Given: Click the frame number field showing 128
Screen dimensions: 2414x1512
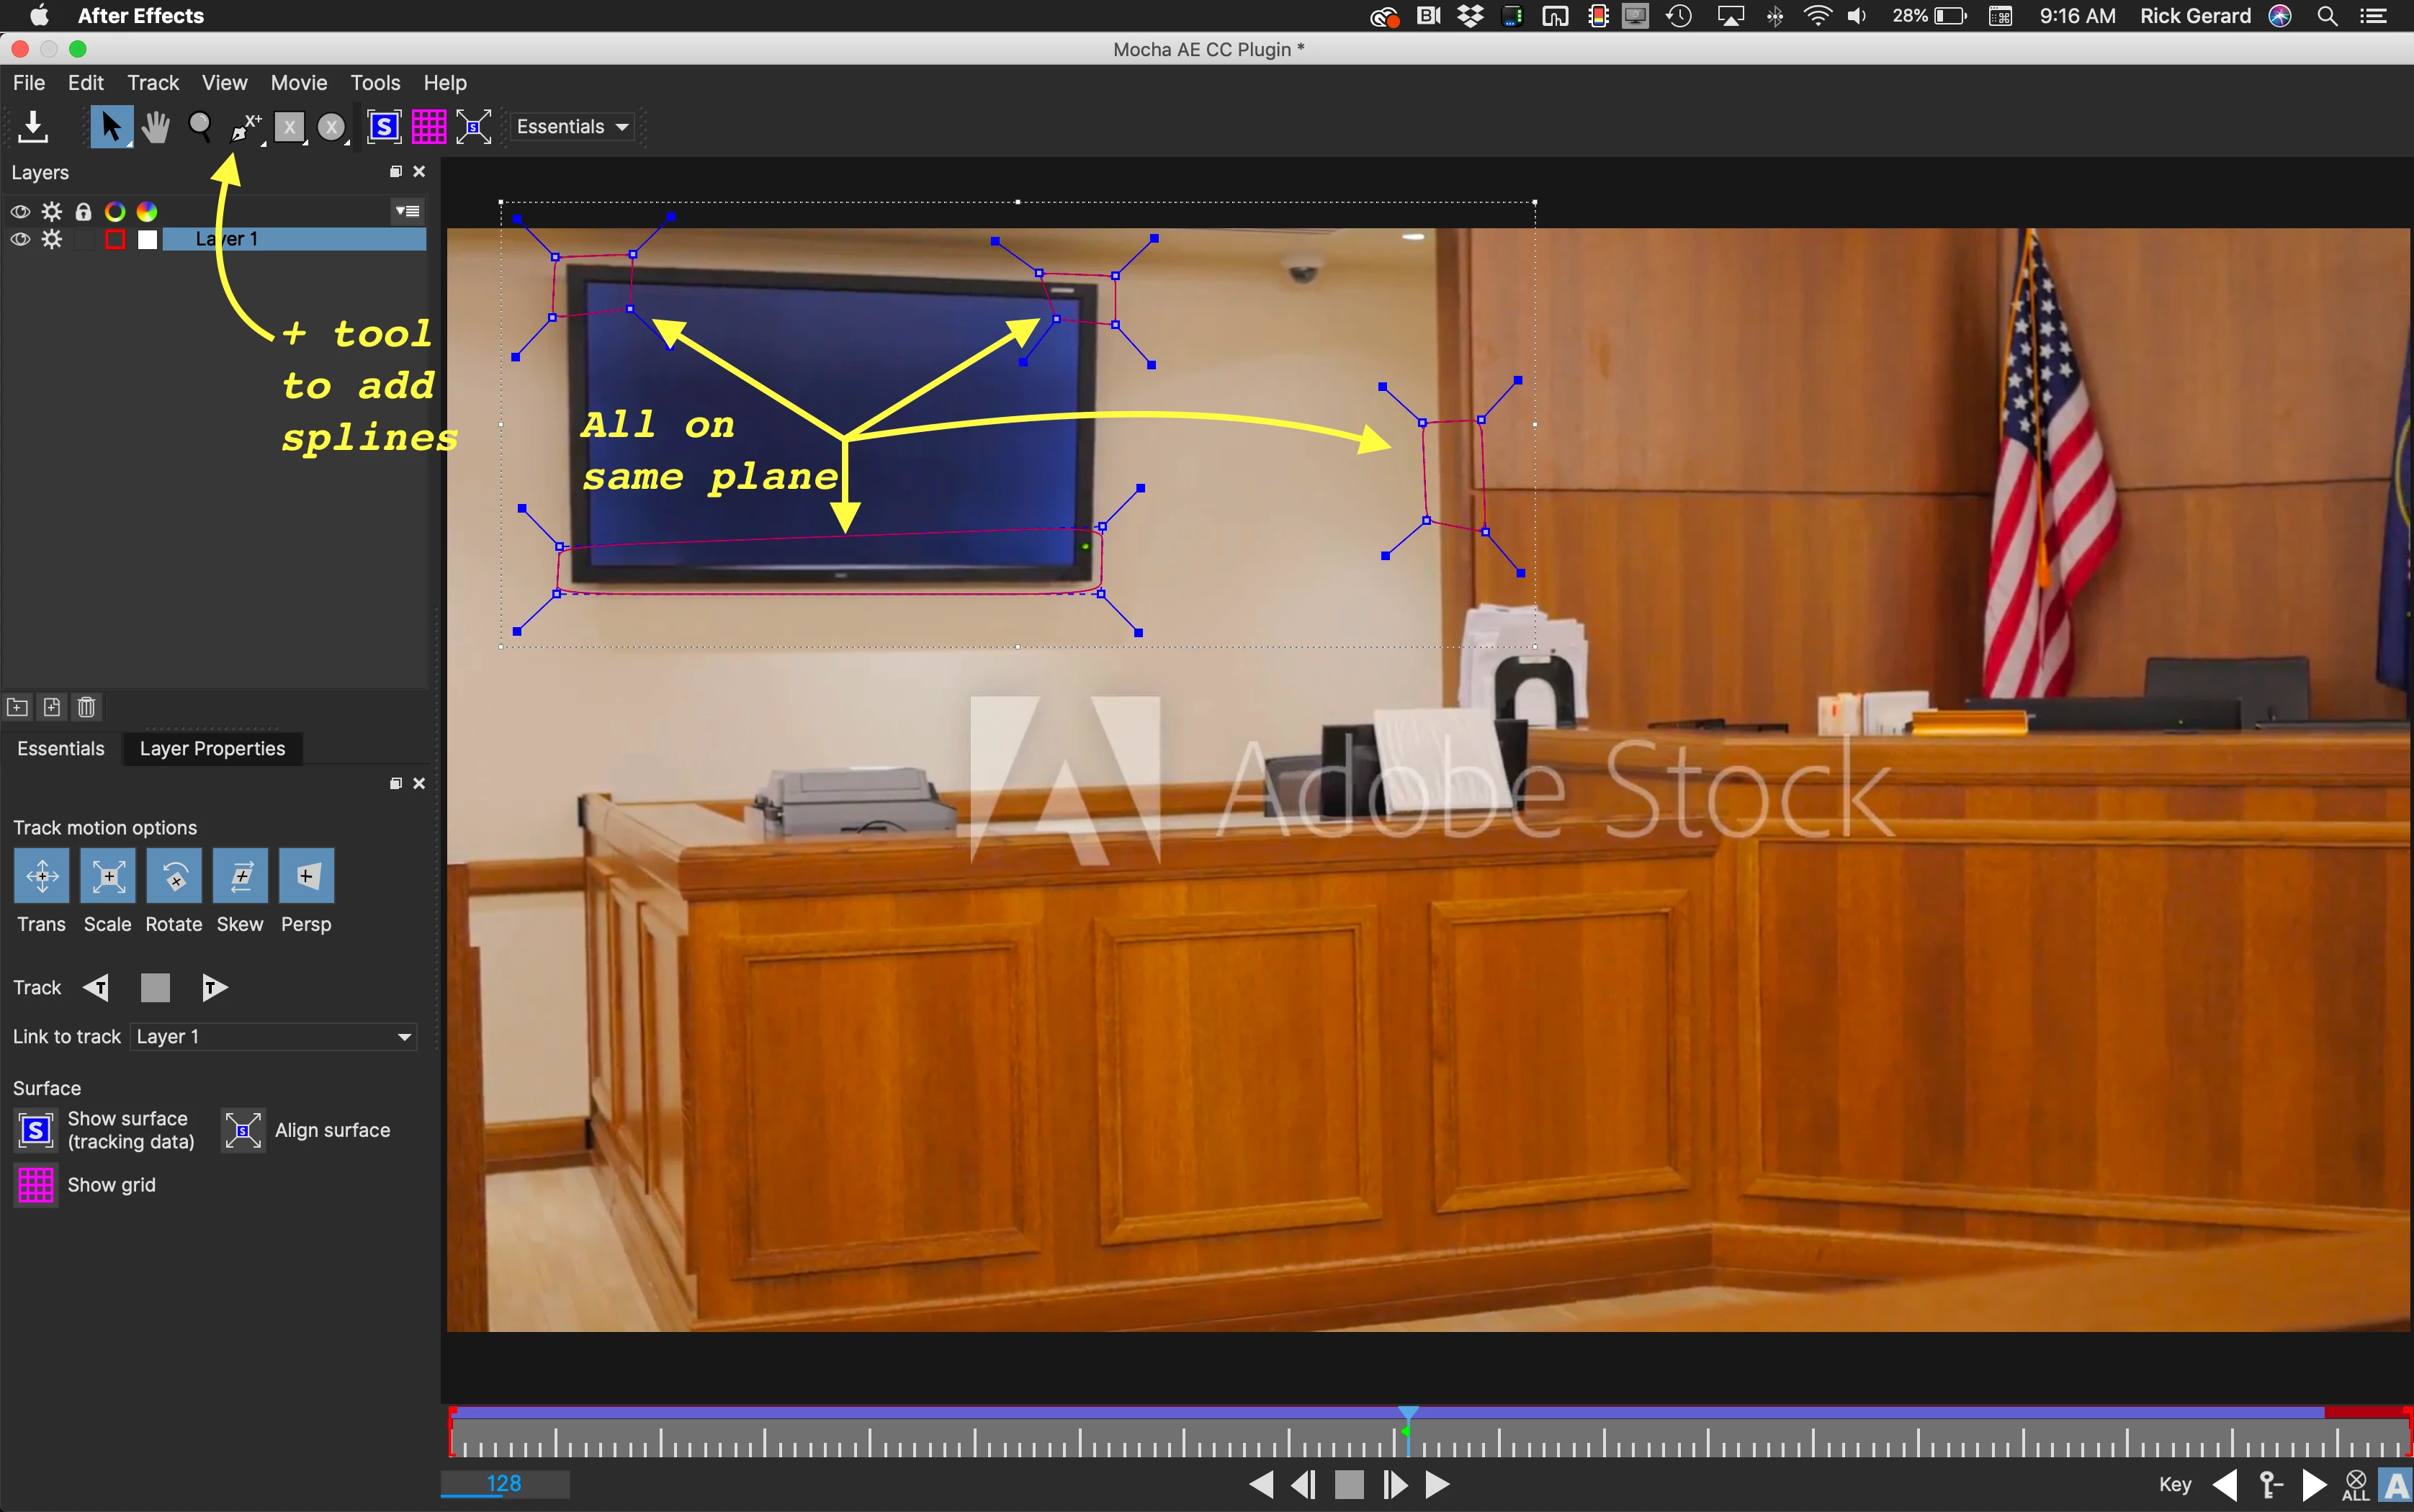Looking at the screenshot, I should tap(505, 1484).
